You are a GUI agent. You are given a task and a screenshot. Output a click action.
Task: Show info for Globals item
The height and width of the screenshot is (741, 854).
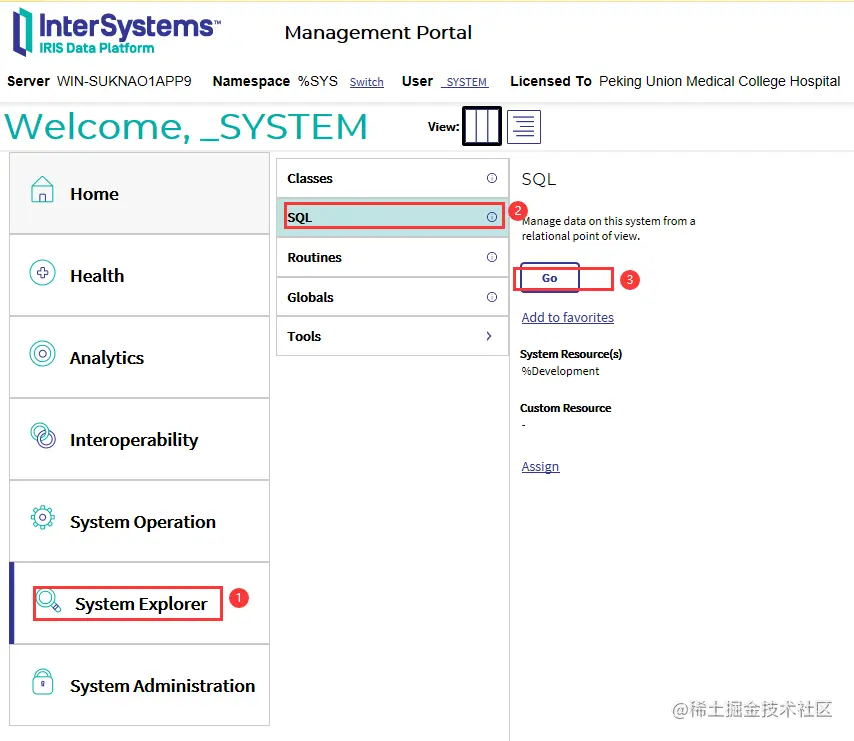click(x=492, y=297)
